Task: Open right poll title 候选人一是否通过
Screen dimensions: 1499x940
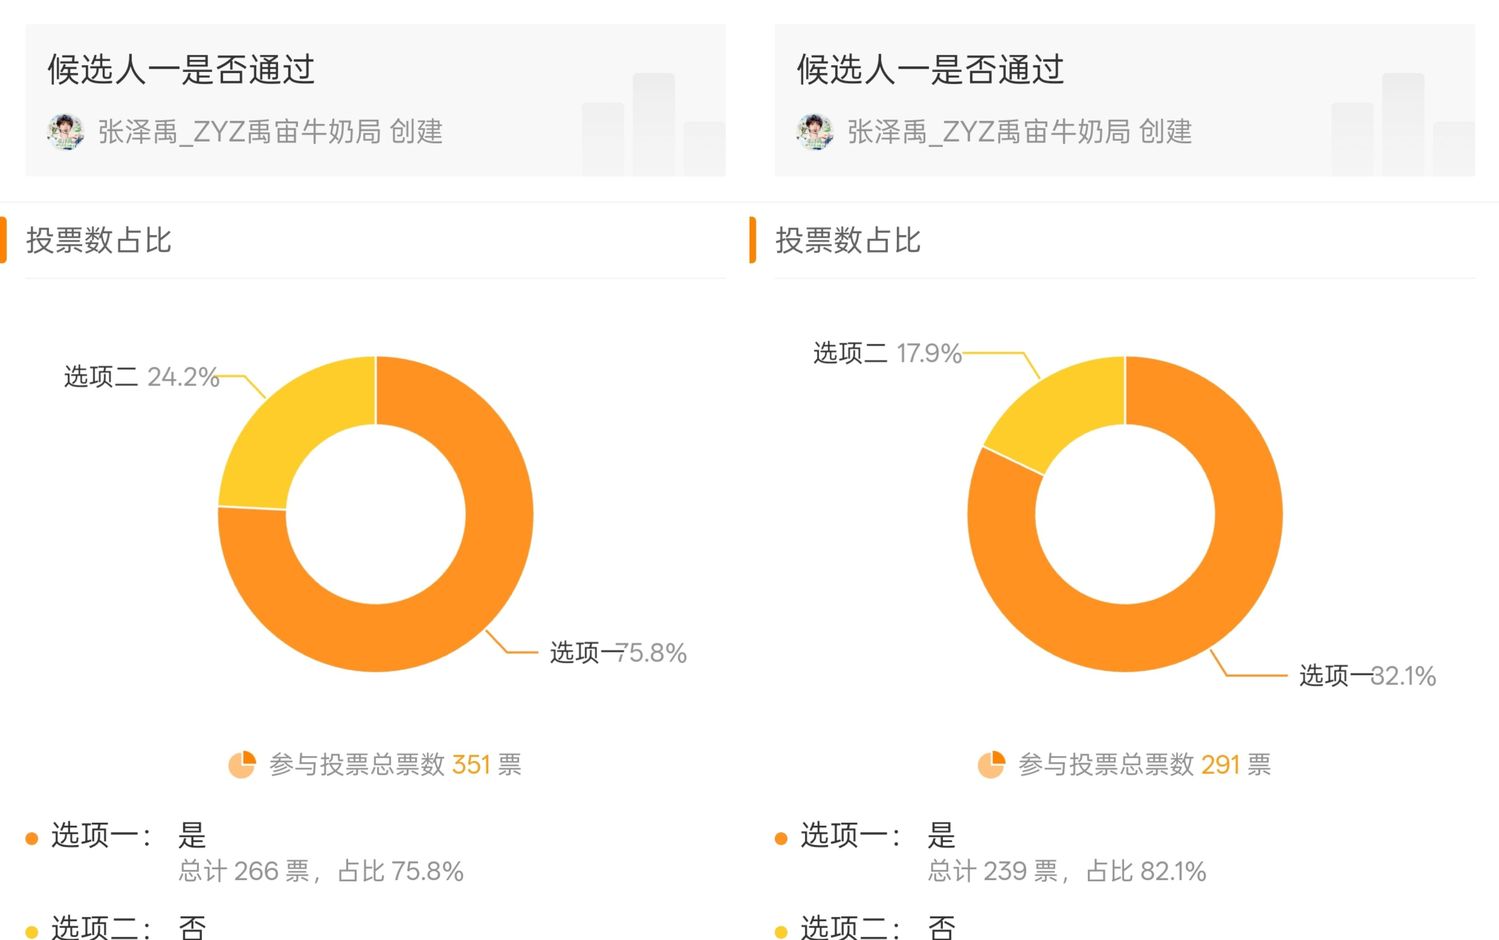Action: pyautogui.click(x=930, y=70)
